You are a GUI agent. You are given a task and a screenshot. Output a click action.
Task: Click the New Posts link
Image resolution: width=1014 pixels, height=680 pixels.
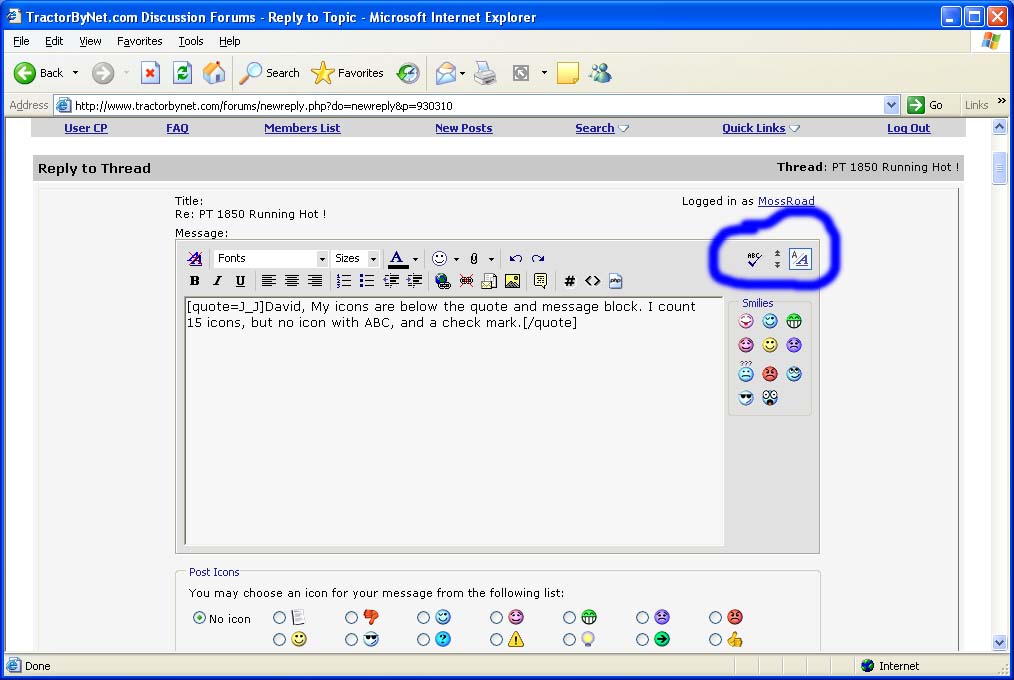tap(463, 128)
